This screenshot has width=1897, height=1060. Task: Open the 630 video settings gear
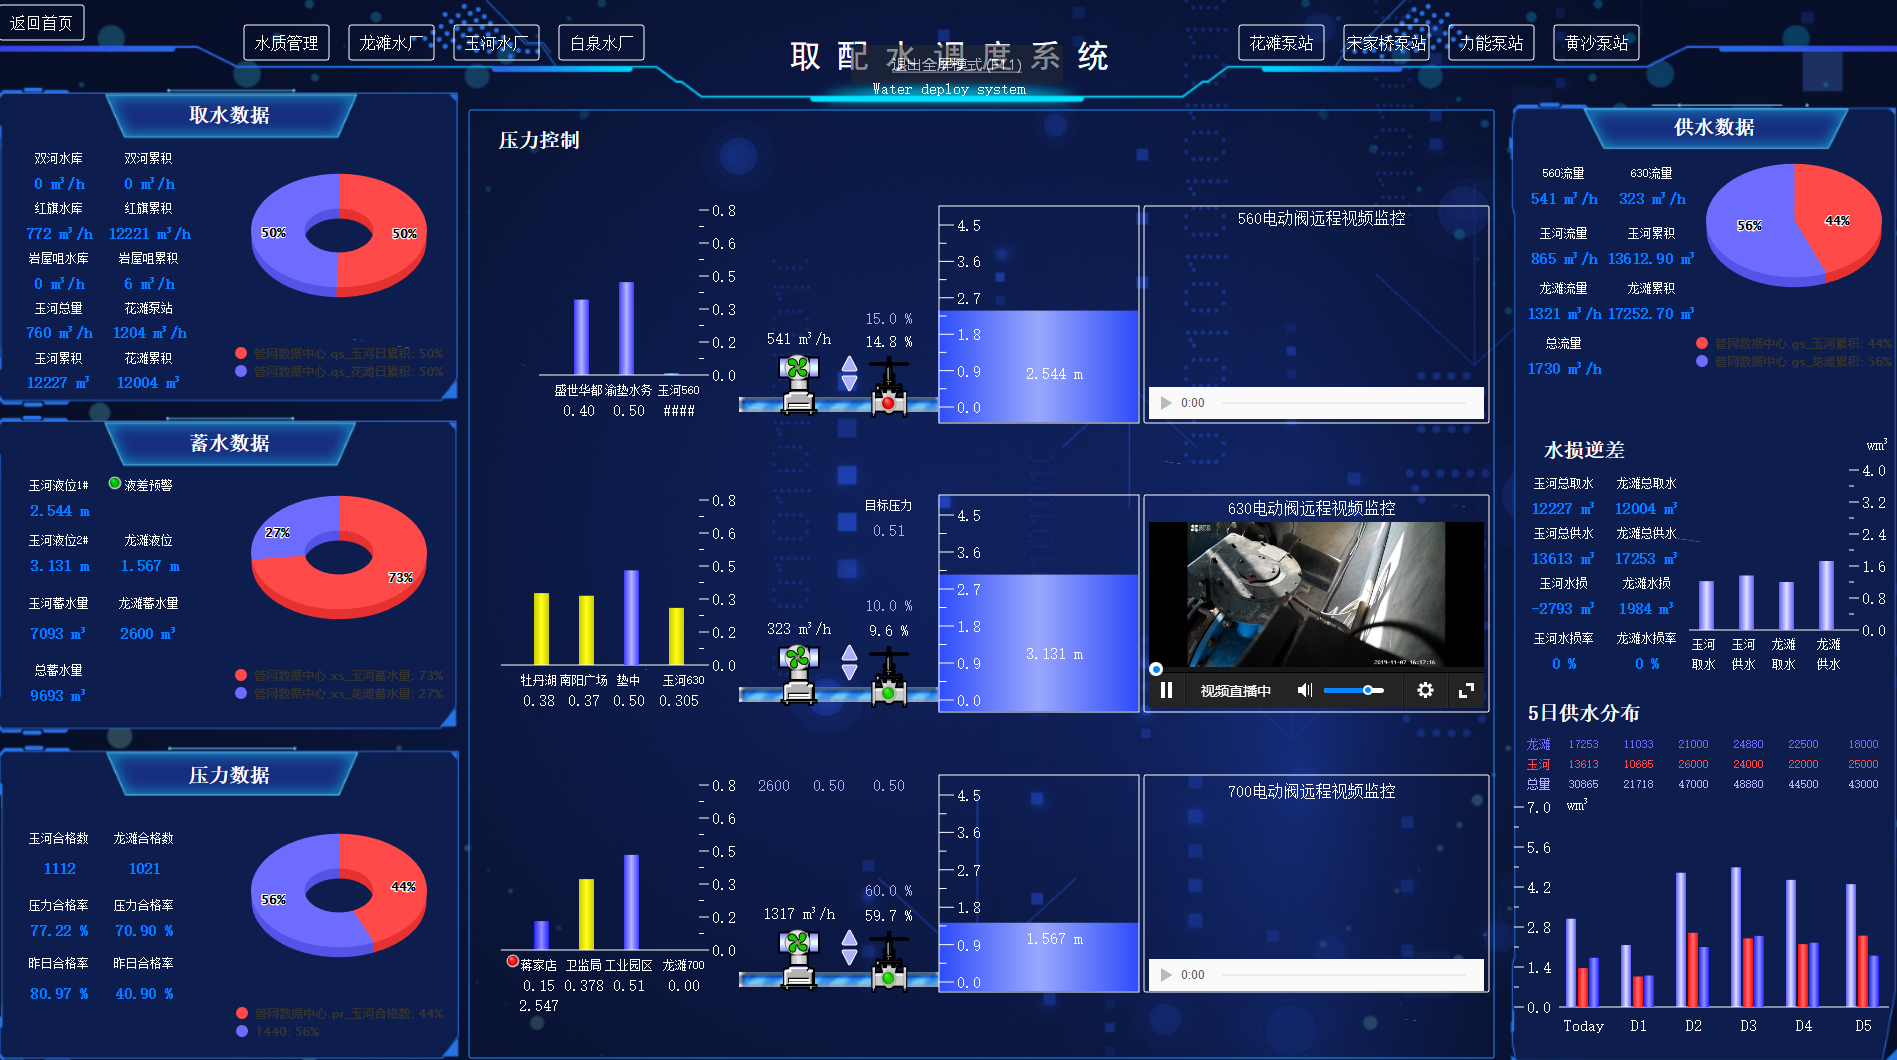click(x=1425, y=690)
